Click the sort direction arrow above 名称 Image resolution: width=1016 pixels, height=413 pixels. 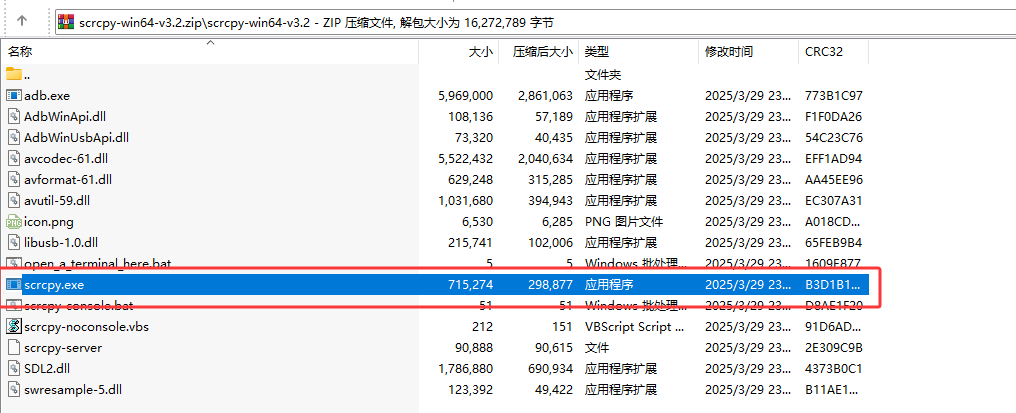tap(210, 43)
